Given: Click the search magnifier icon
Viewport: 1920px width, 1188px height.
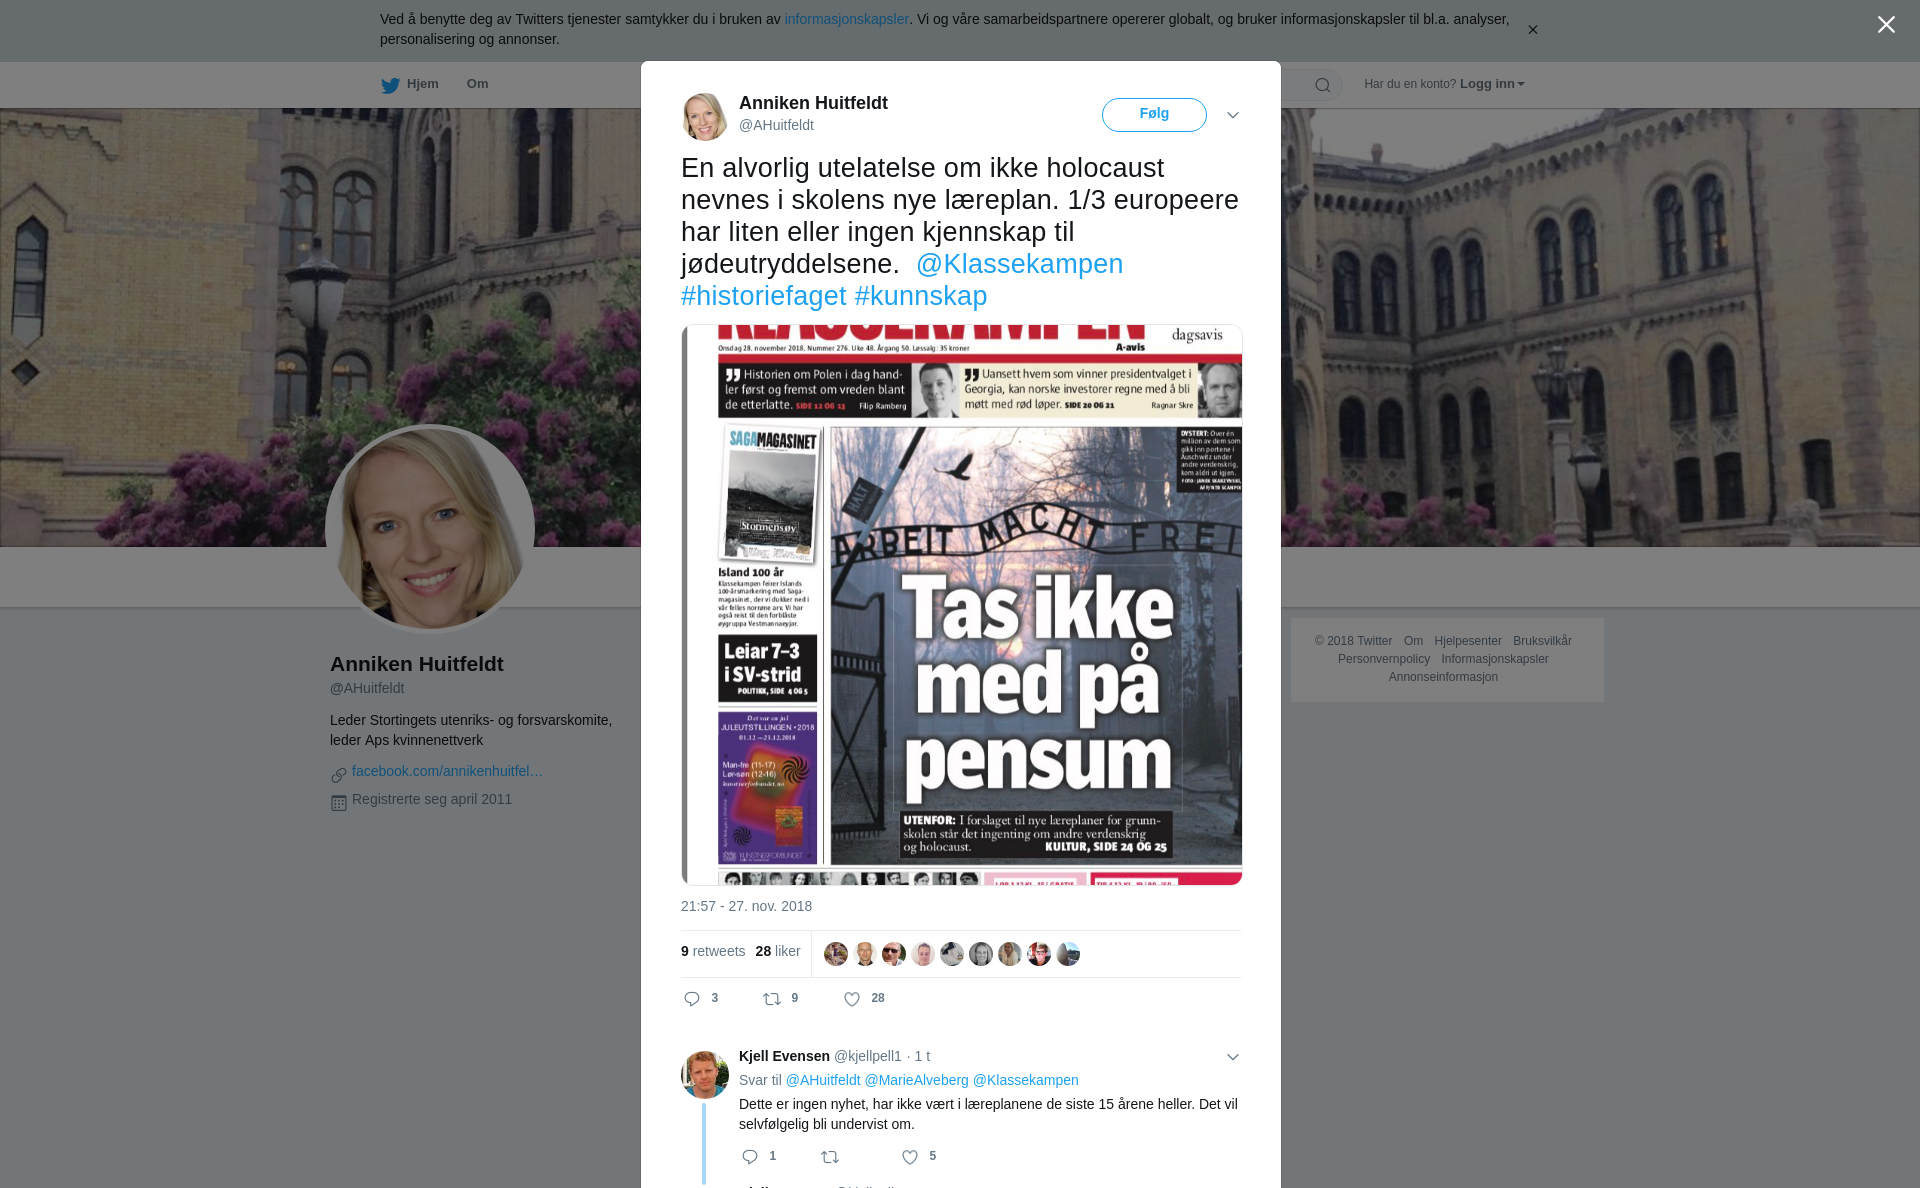Looking at the screenshot, I should point(1323,85).
